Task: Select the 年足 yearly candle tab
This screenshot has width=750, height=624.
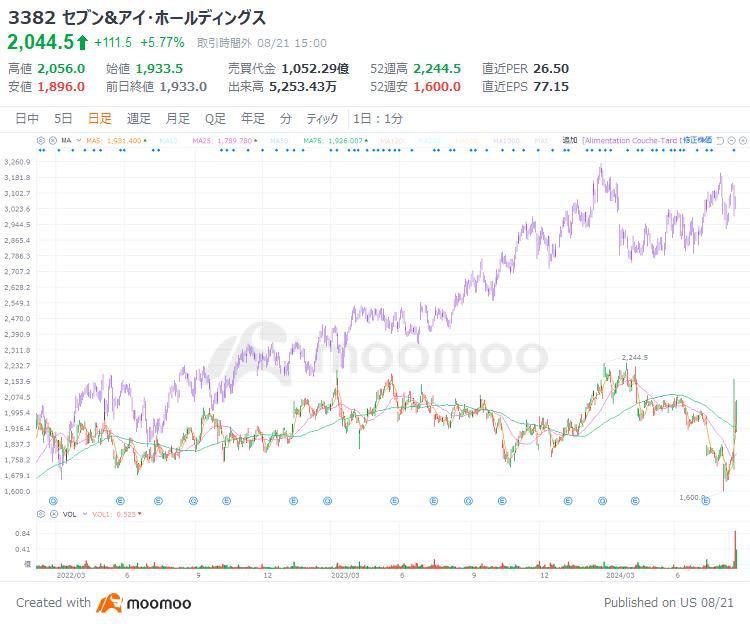Action: tap(253, 119)
